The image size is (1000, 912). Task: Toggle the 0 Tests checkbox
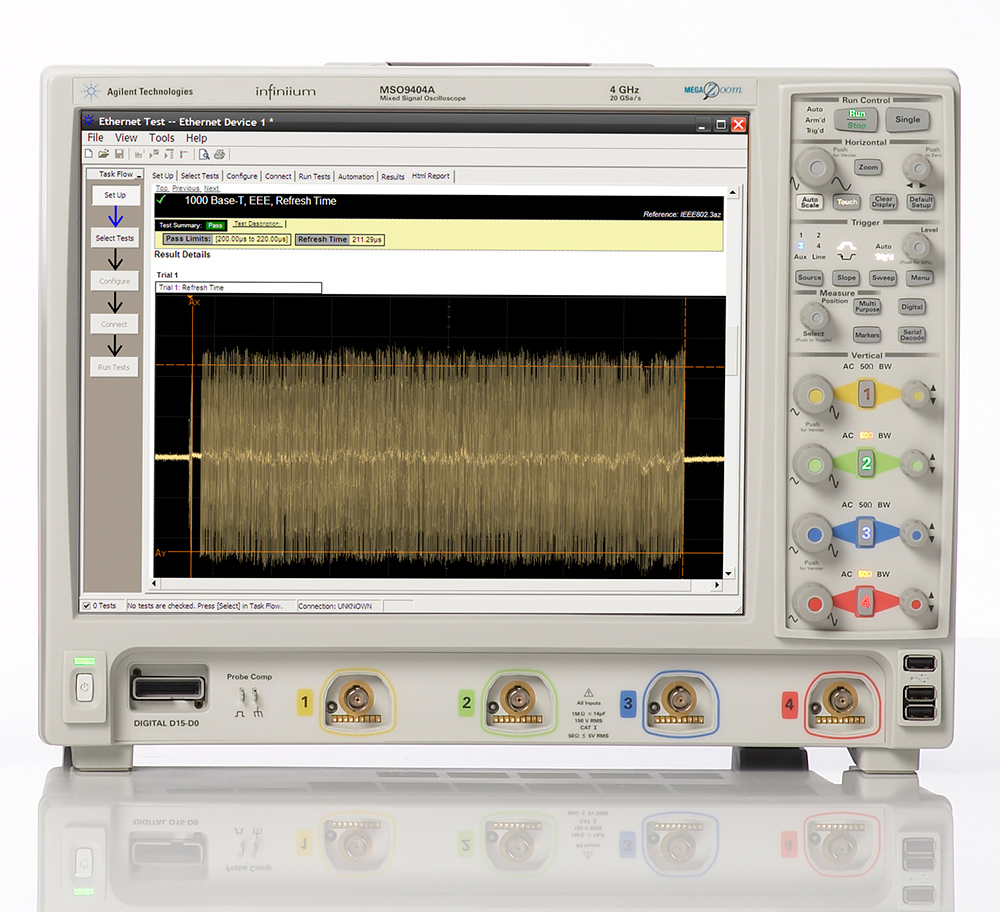[86, 606]
